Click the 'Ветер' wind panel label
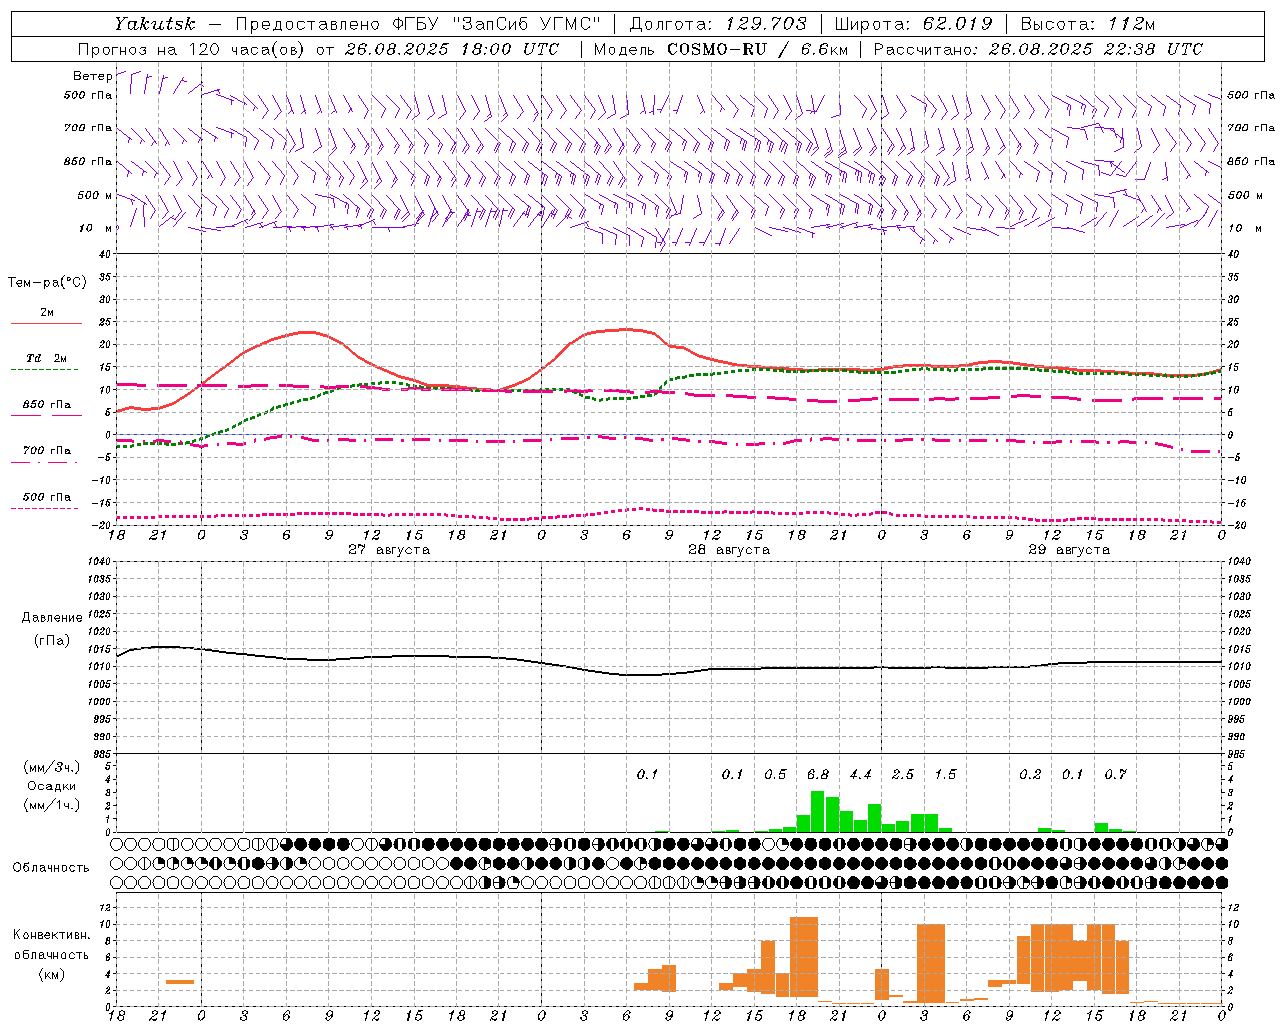 (x=92, y=76)
